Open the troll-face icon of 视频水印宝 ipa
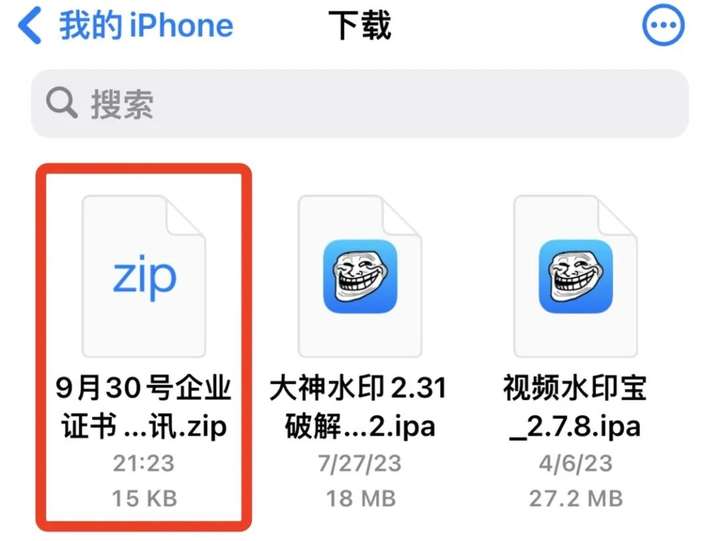The width and height of the screenshot is (720, 541). pos(576,276)
